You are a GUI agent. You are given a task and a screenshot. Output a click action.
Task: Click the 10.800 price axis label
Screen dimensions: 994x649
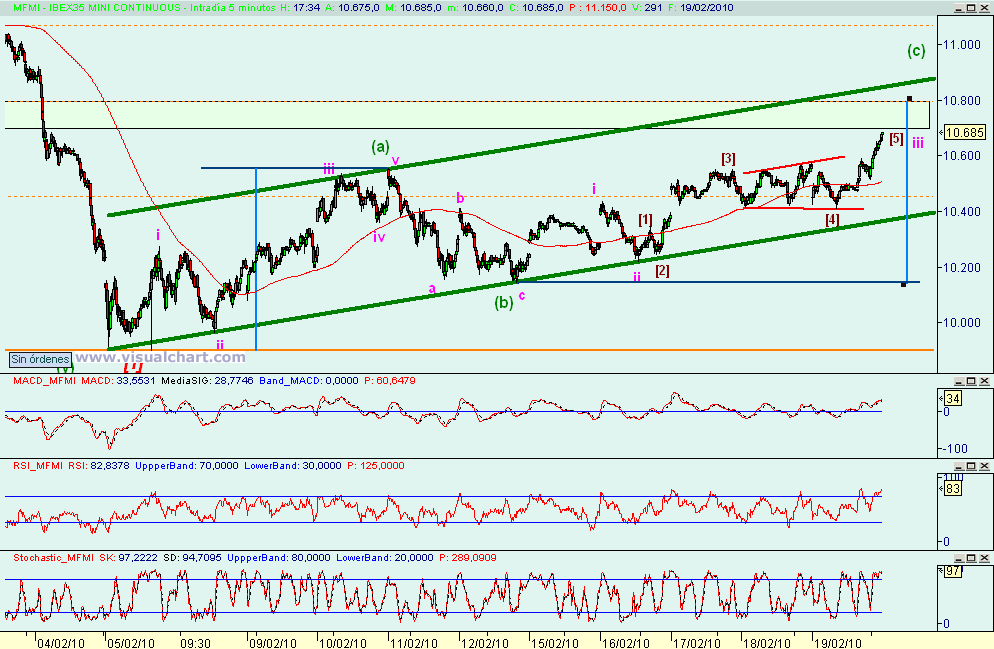(x=962, y=101)
